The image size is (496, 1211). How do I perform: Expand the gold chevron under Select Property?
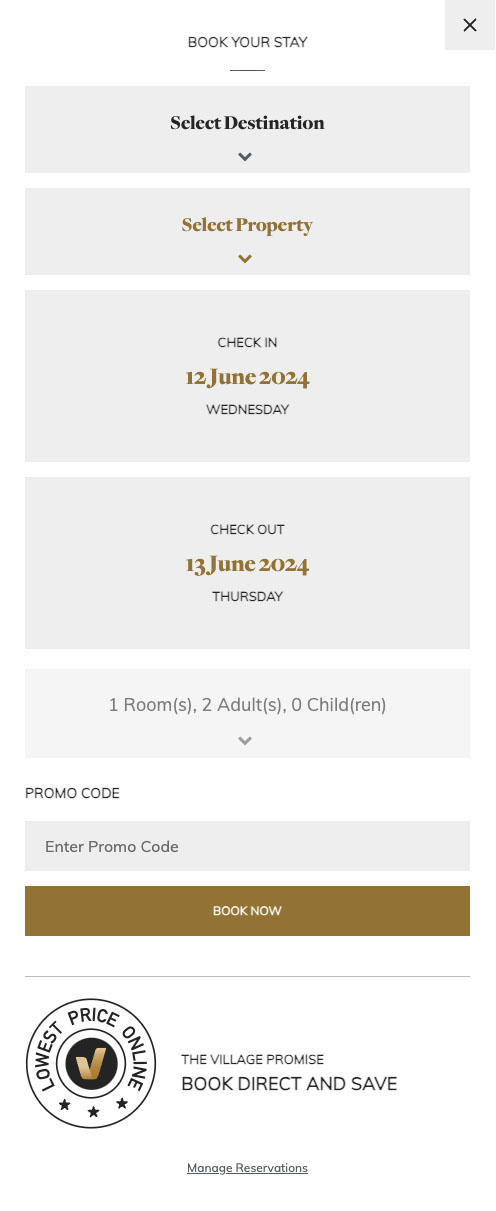(245, 259)
